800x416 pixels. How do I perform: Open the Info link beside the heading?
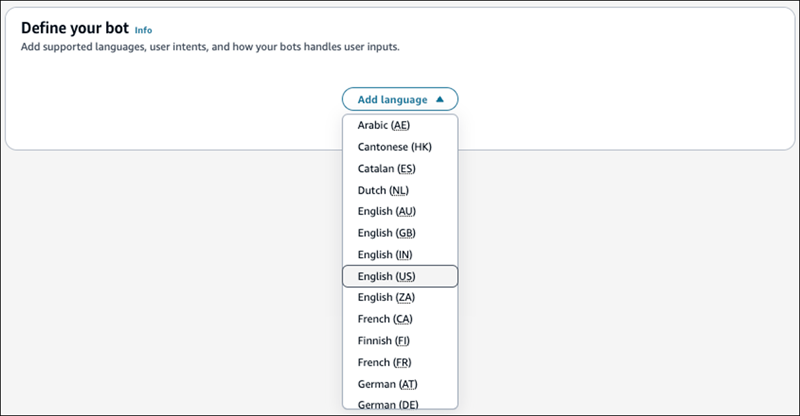tap(143, 31)
